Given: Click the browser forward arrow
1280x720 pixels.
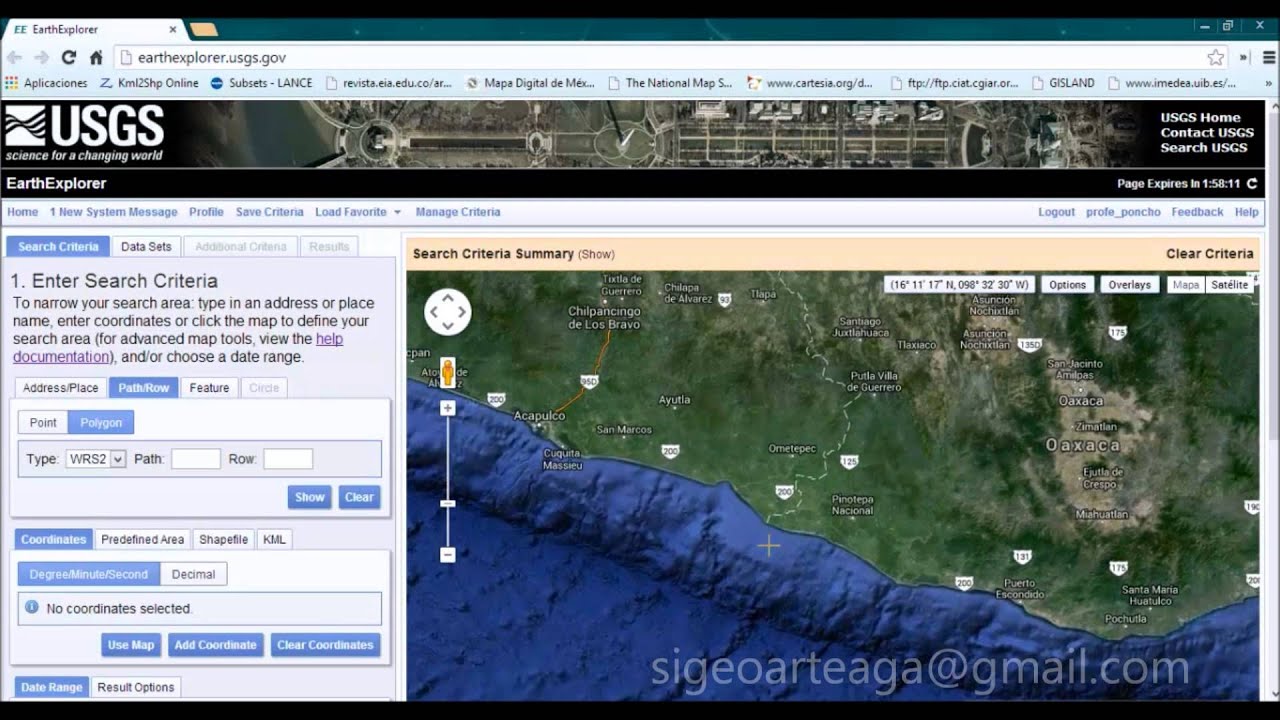Looking at the screenshot, I should pyautogui.click(x=42, y=58).
